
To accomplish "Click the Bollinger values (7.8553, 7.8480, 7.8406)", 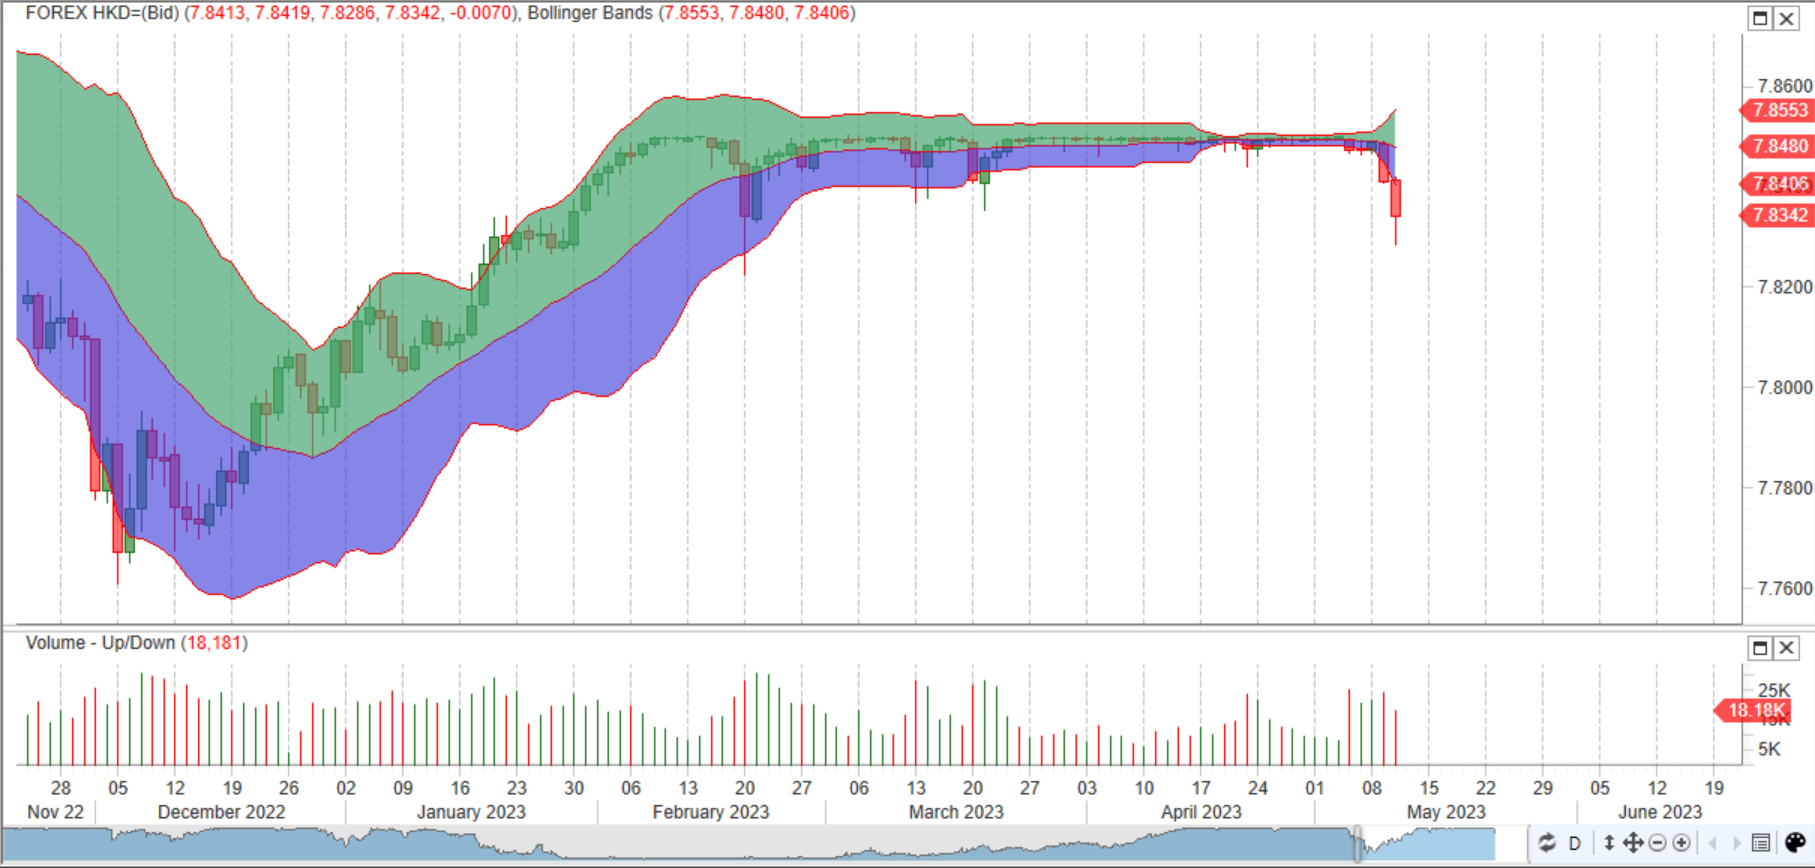I will (x=757, y=13).
